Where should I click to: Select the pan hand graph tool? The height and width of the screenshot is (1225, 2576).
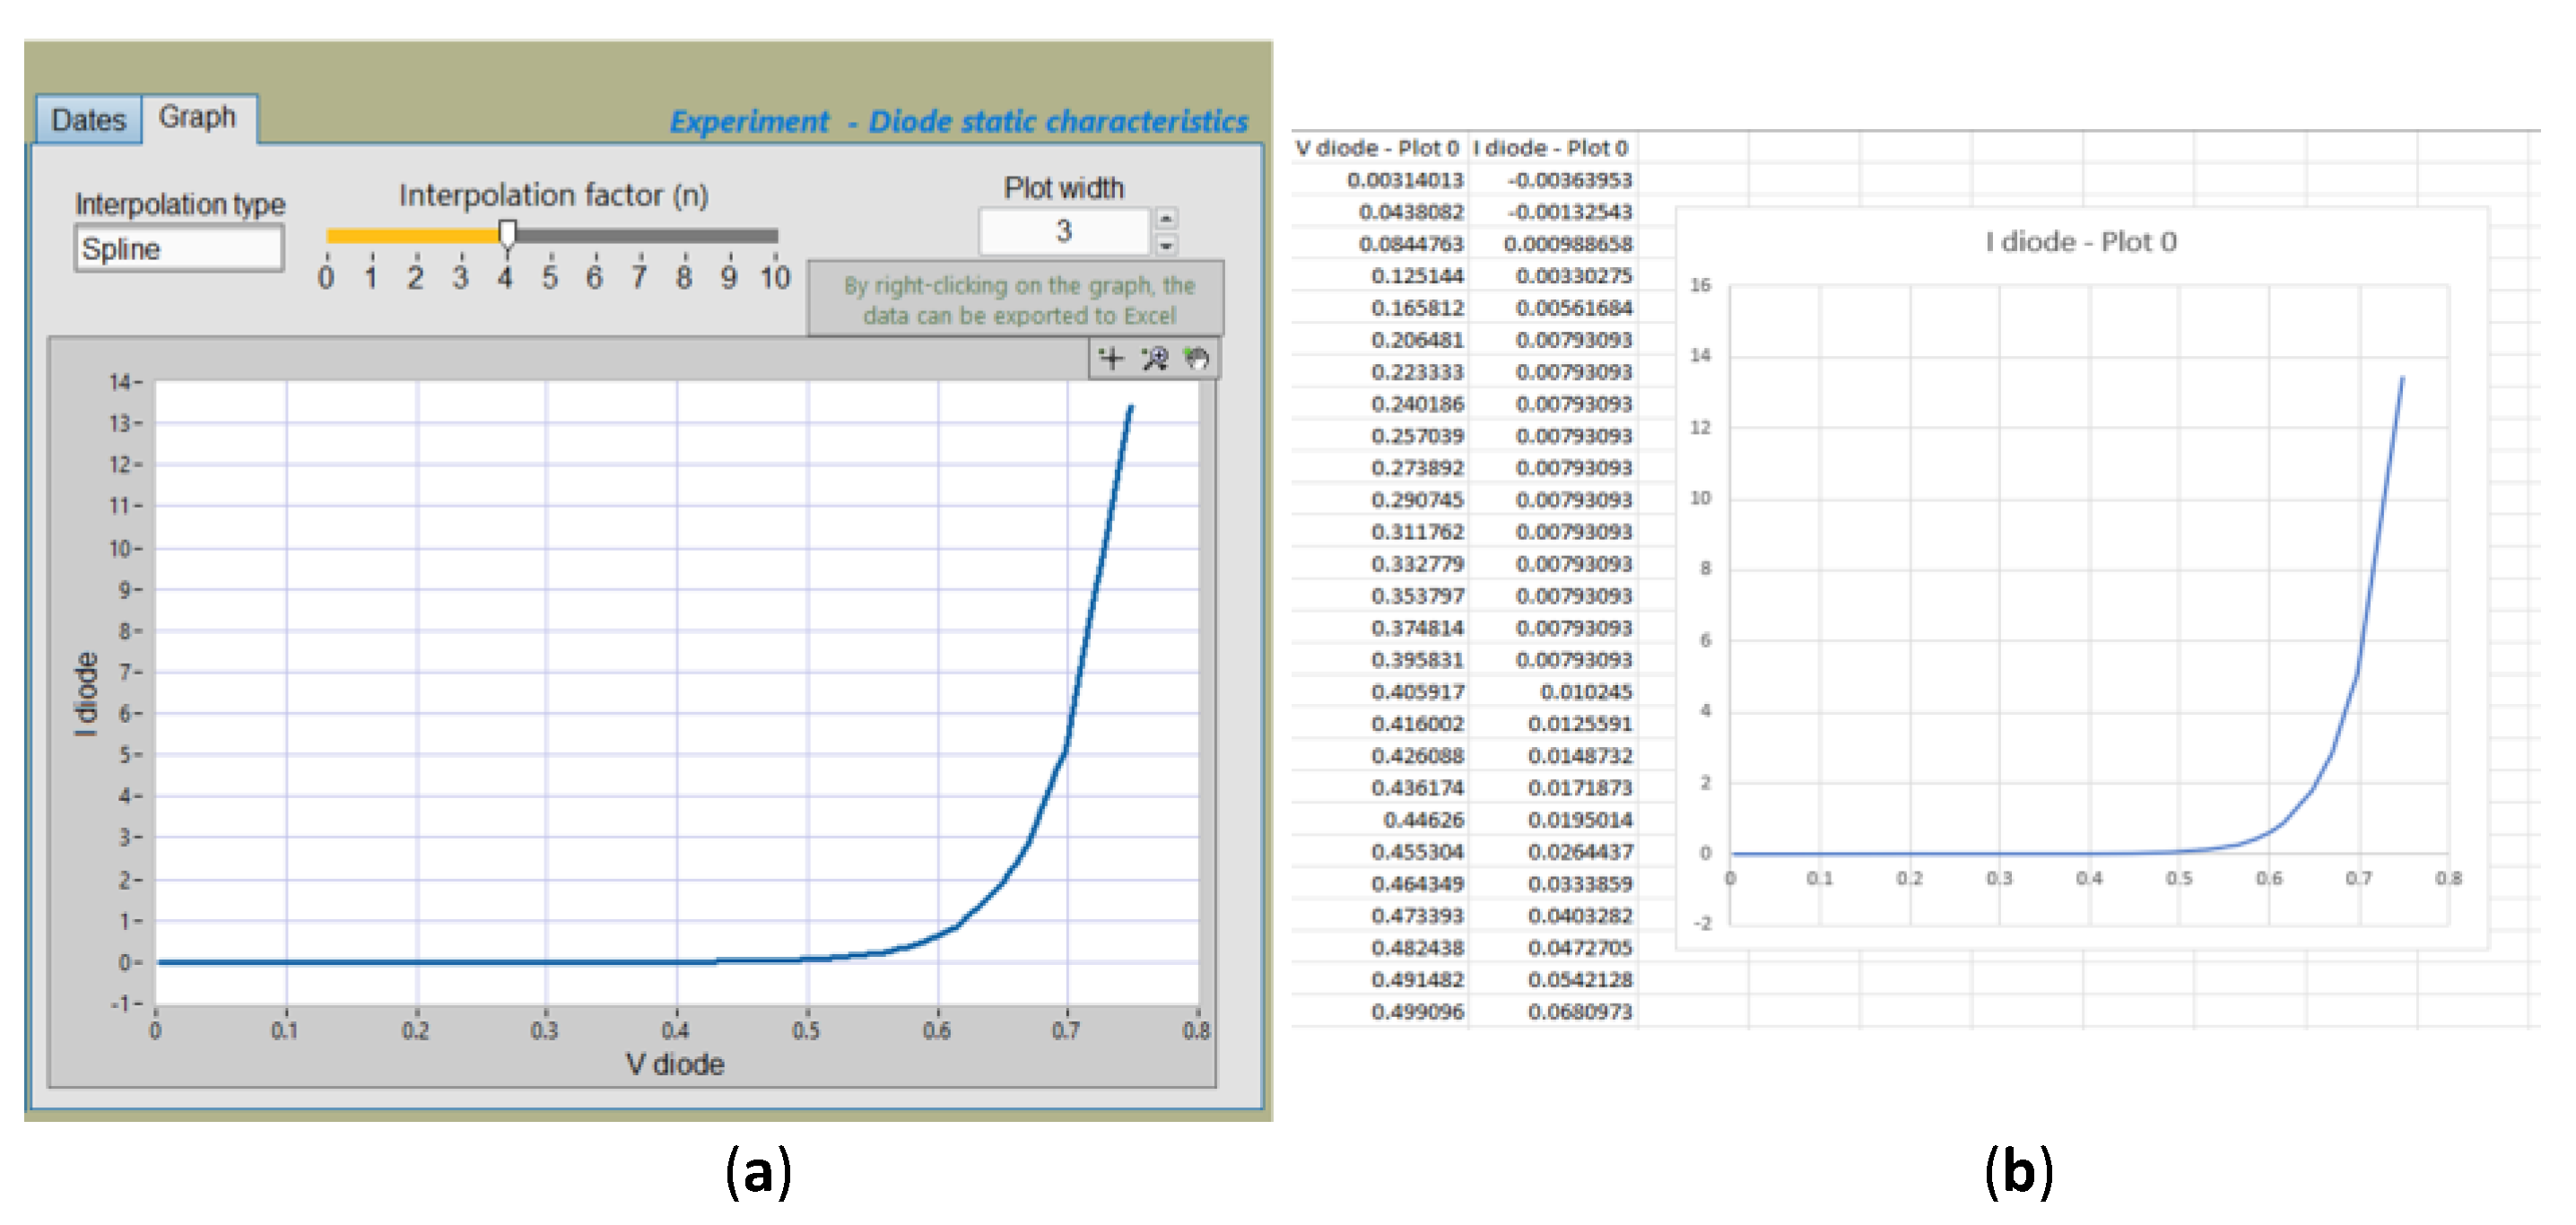pos(1196,358)
